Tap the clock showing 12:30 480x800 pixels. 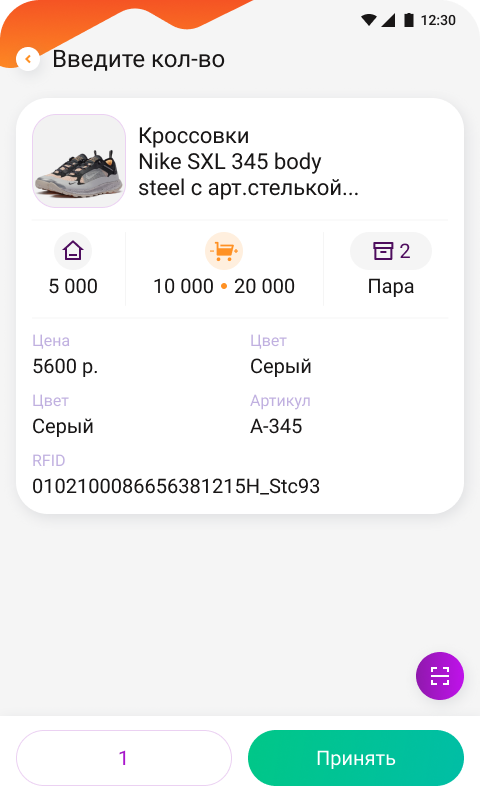438,20
